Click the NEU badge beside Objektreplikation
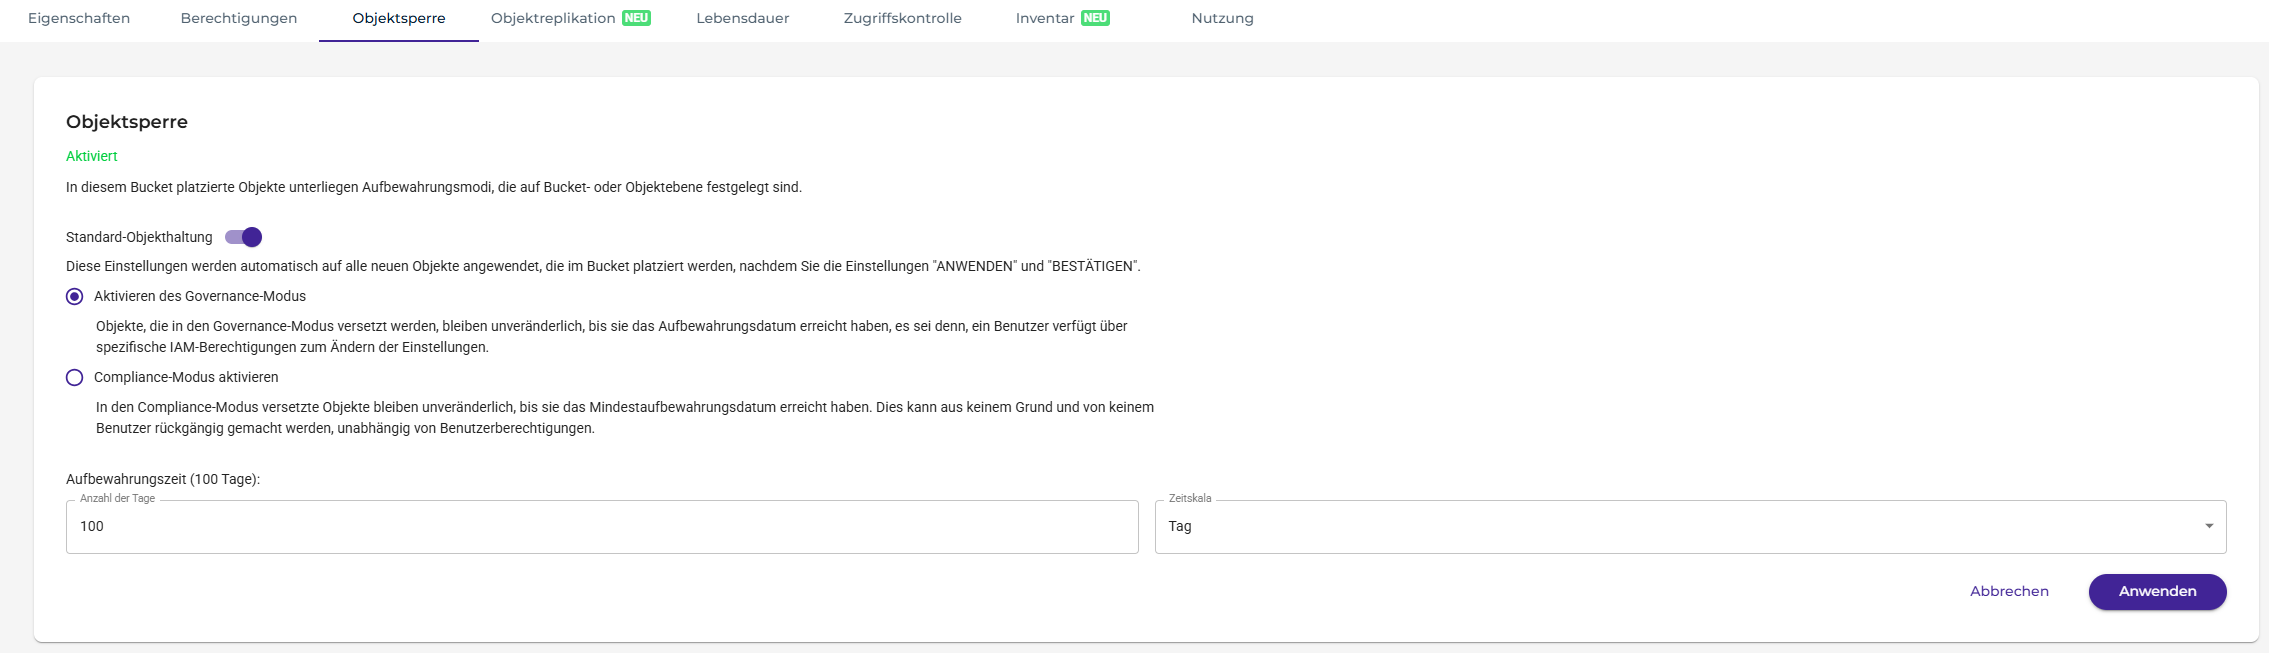The image size is (2269, 653). (x=636, y=18)
